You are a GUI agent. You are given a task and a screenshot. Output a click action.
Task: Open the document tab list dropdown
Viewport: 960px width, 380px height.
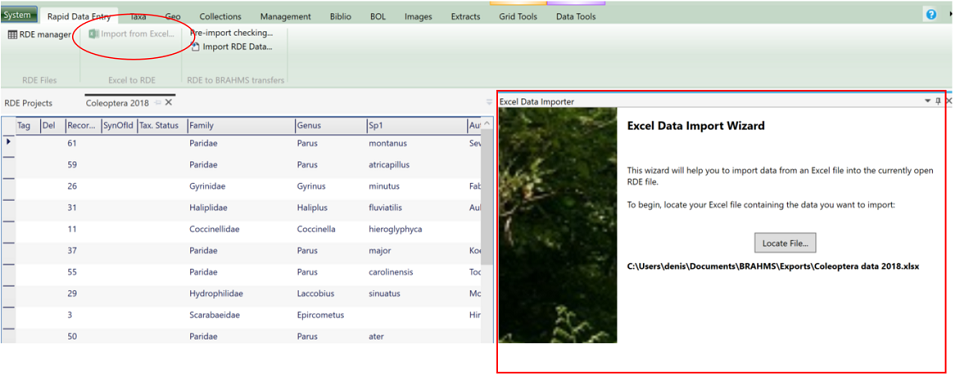[x=489, y=102]
